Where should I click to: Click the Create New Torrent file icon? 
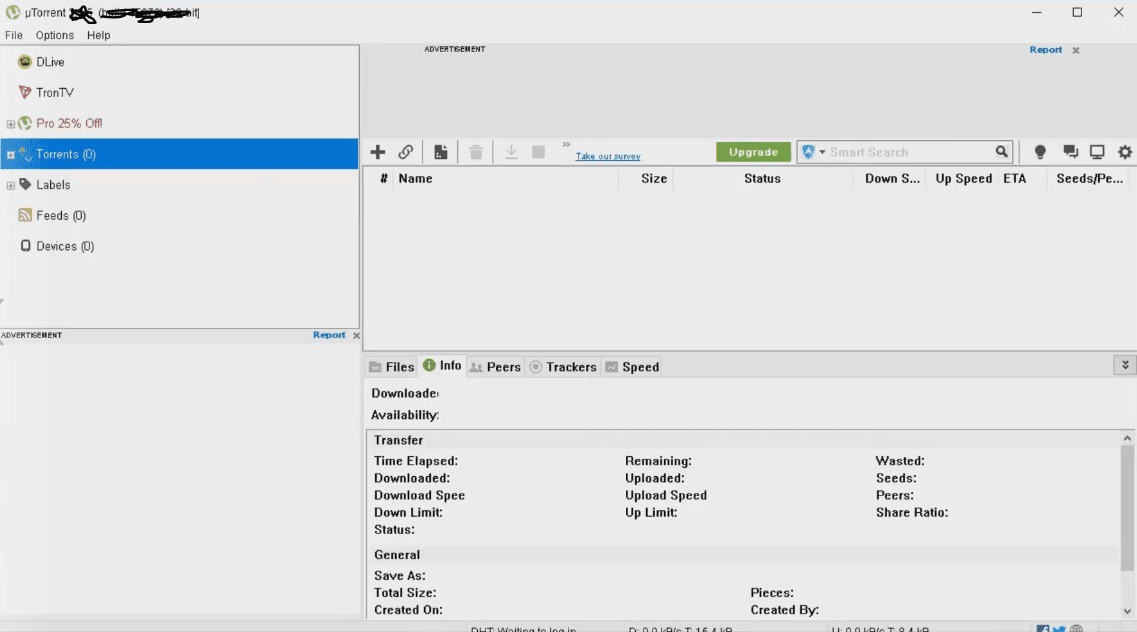(x=440, y=152)
